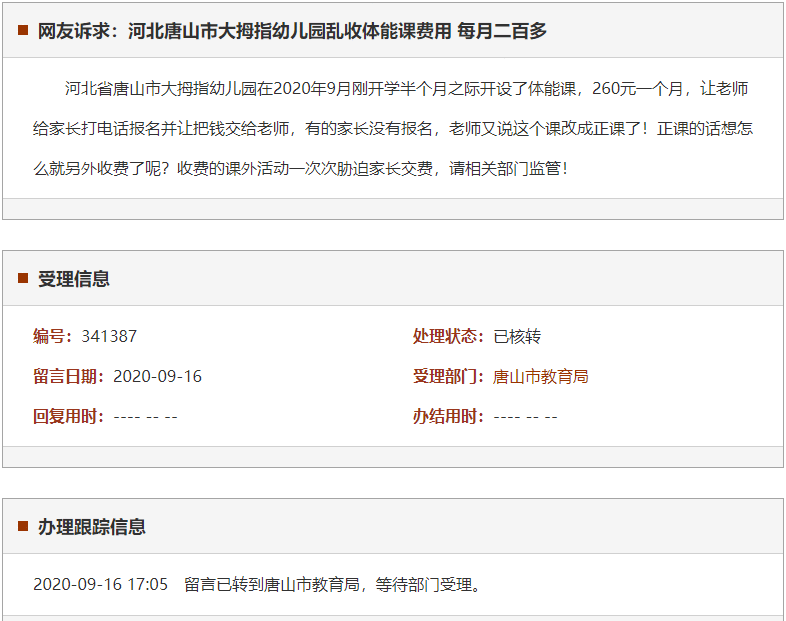Screen dimensions: 786x621
Task: Click the 回复用时 label
Action: point(69,417)
